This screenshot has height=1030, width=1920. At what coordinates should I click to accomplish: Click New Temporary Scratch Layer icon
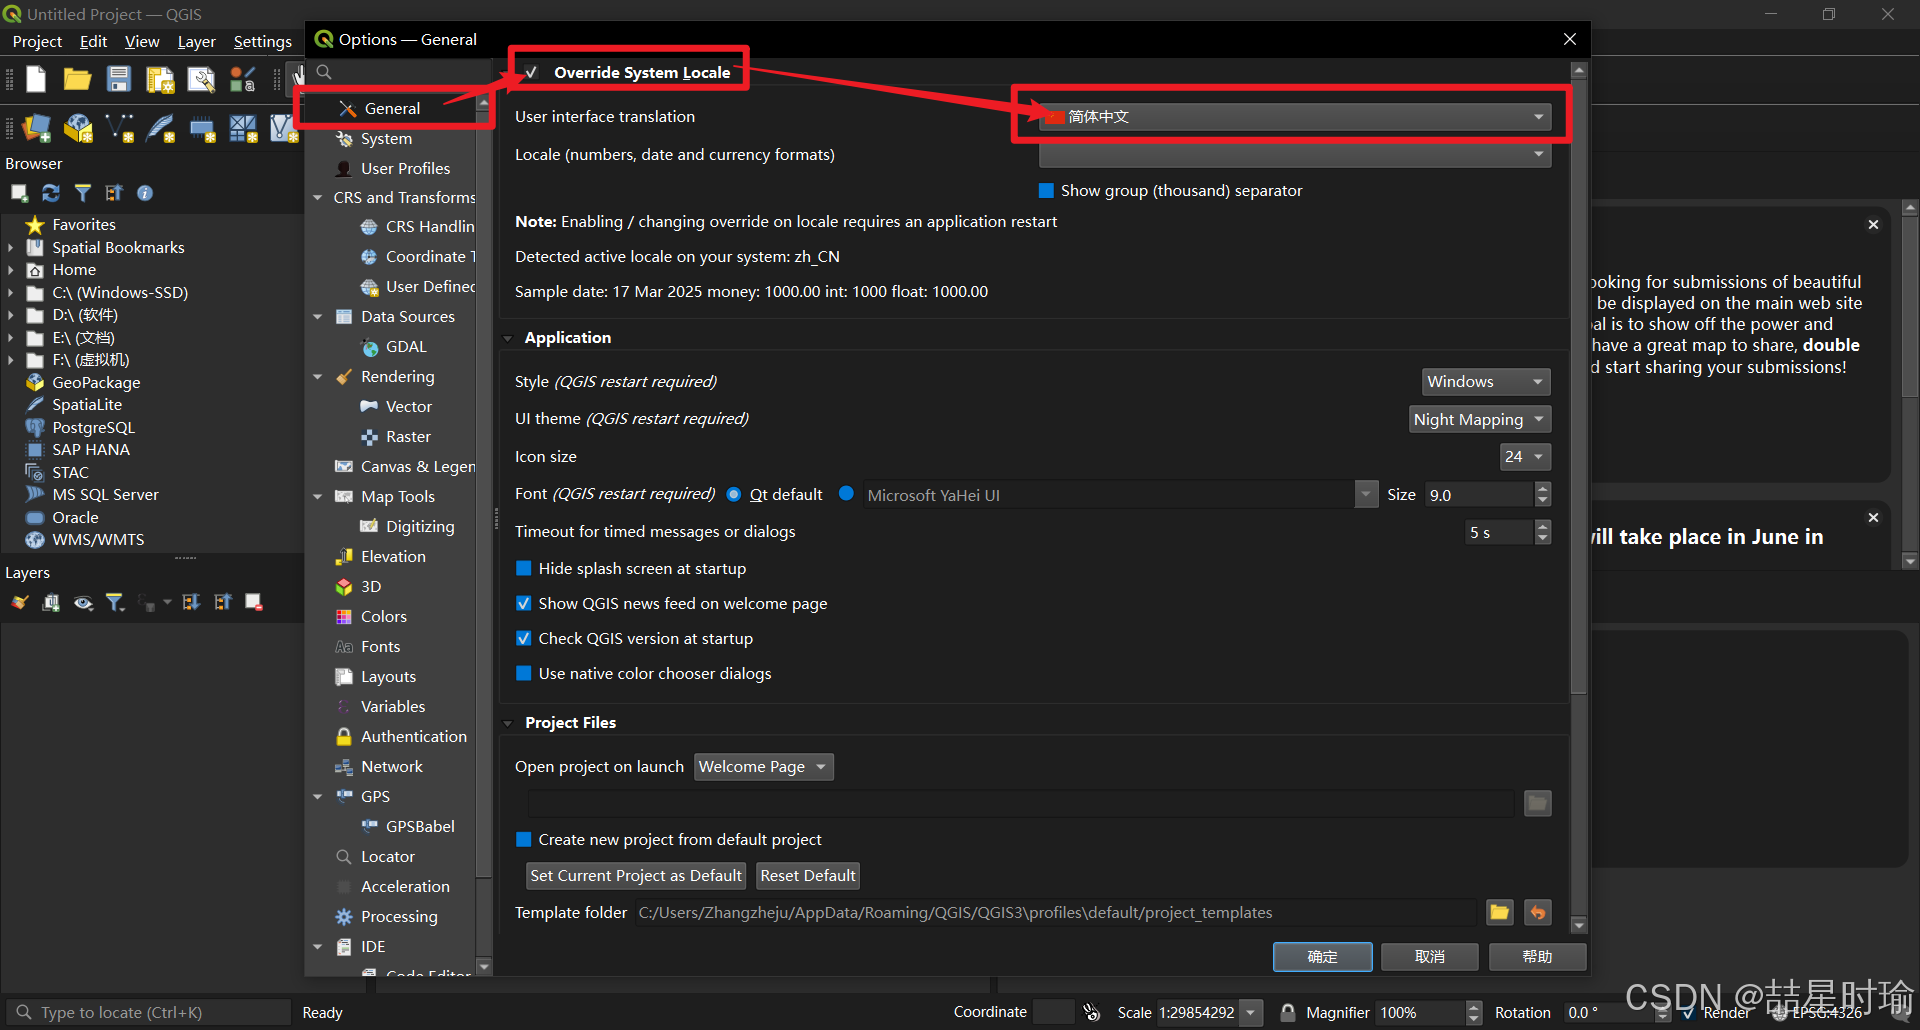pyautogui.click(x=202, y=129)
